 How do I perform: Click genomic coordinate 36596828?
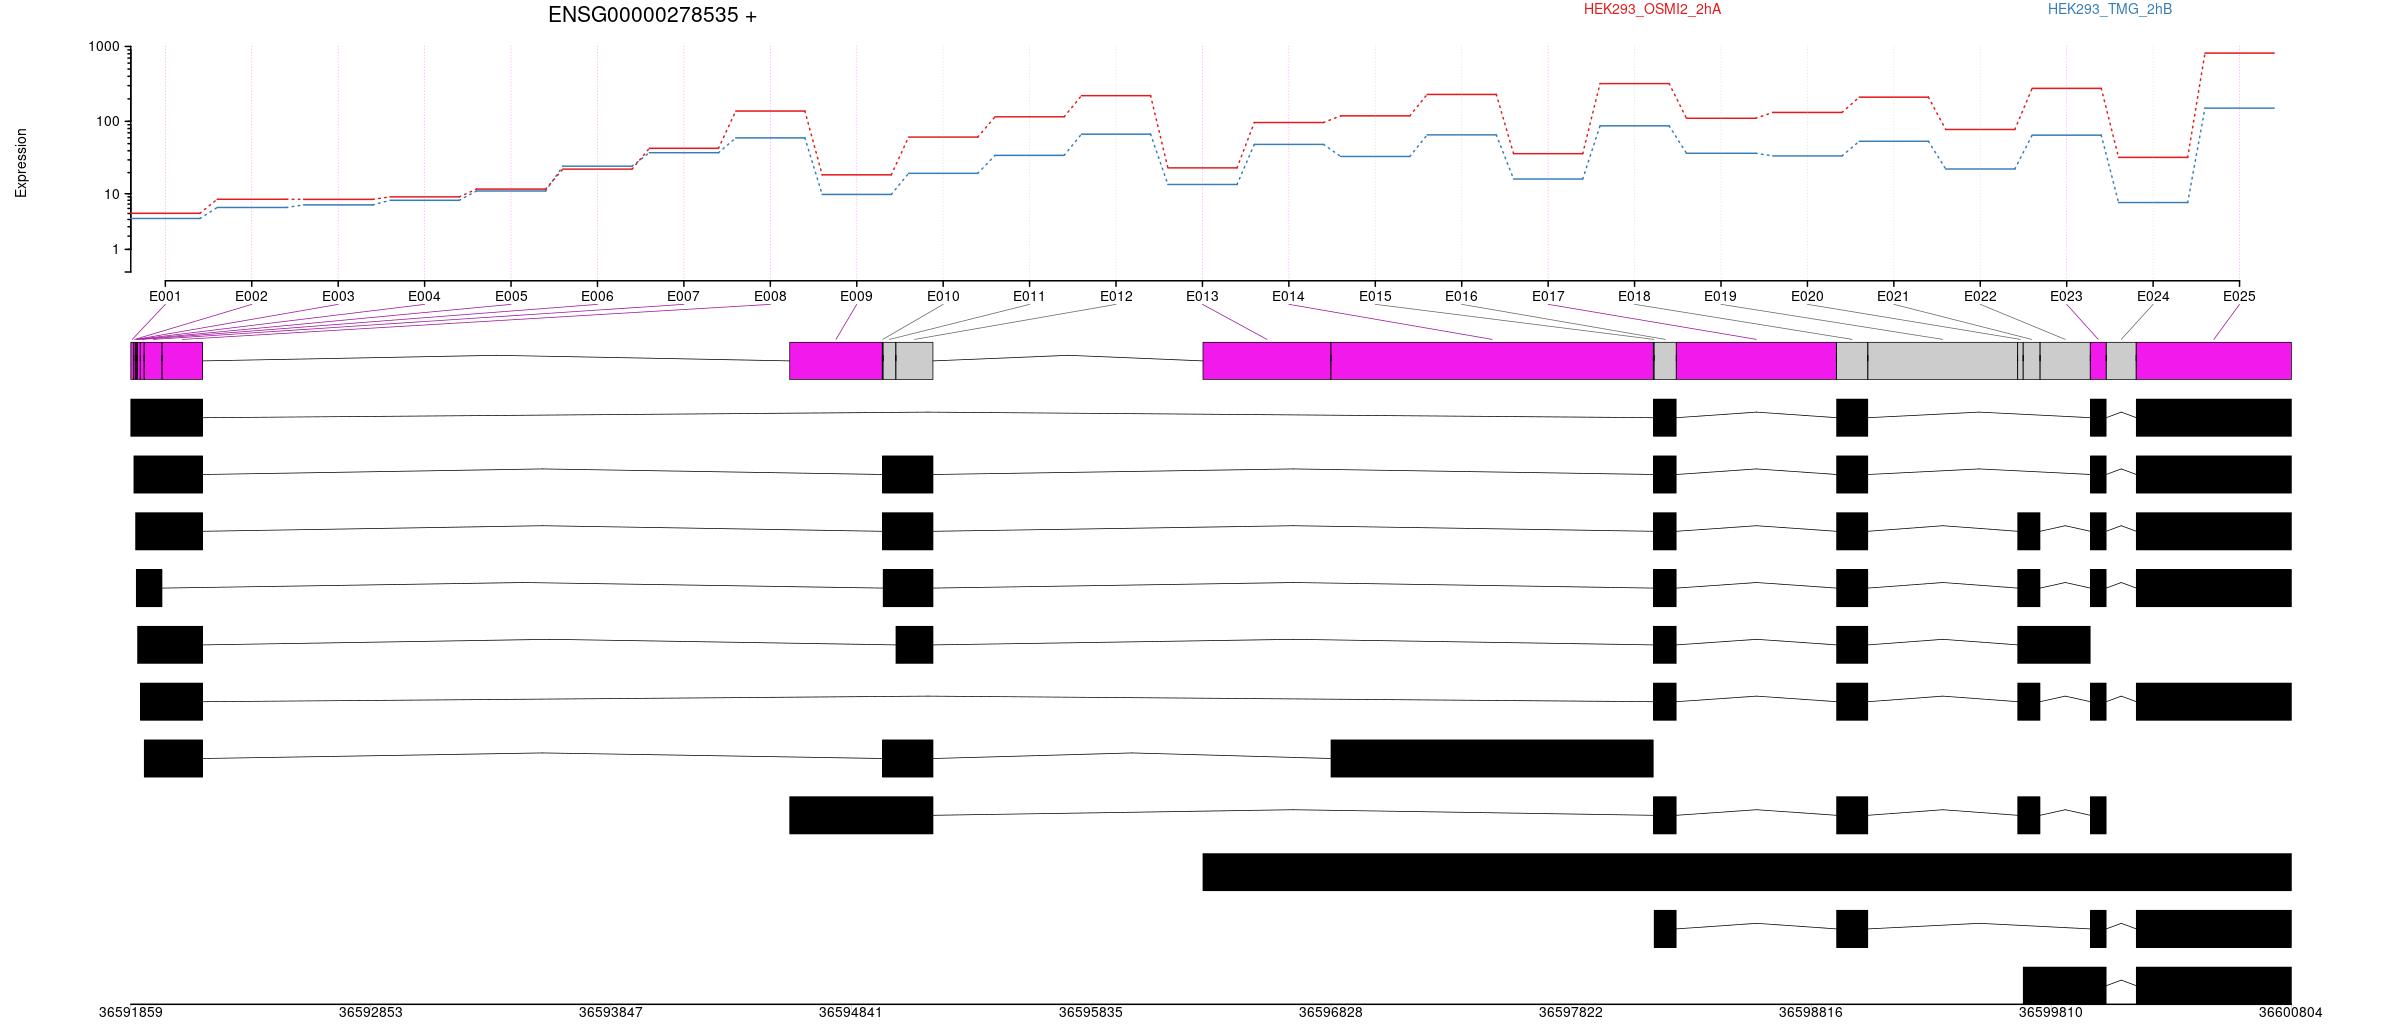[x=1331, y=1013]
